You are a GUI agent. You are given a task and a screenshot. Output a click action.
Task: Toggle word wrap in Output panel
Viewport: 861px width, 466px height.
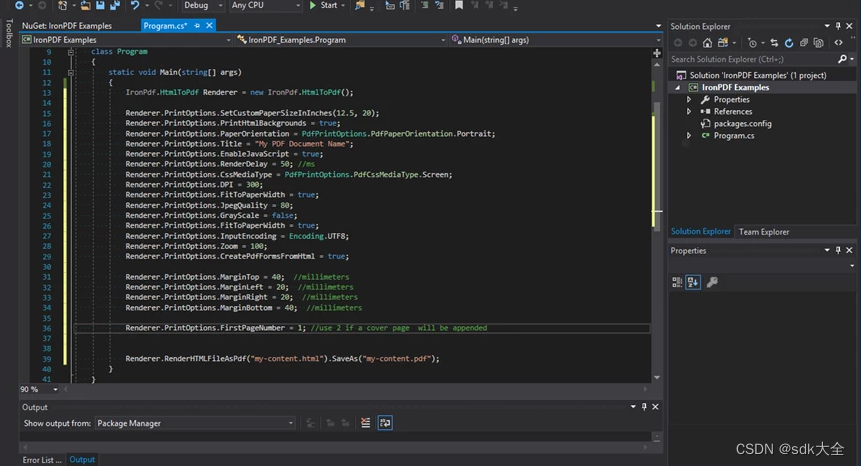(385, 423)
